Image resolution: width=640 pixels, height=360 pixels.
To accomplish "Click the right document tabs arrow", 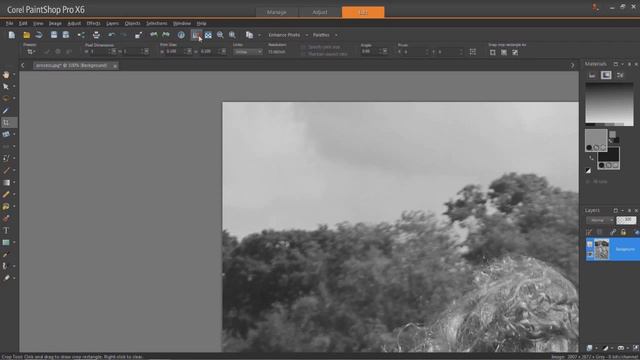I will pos(572,65).
